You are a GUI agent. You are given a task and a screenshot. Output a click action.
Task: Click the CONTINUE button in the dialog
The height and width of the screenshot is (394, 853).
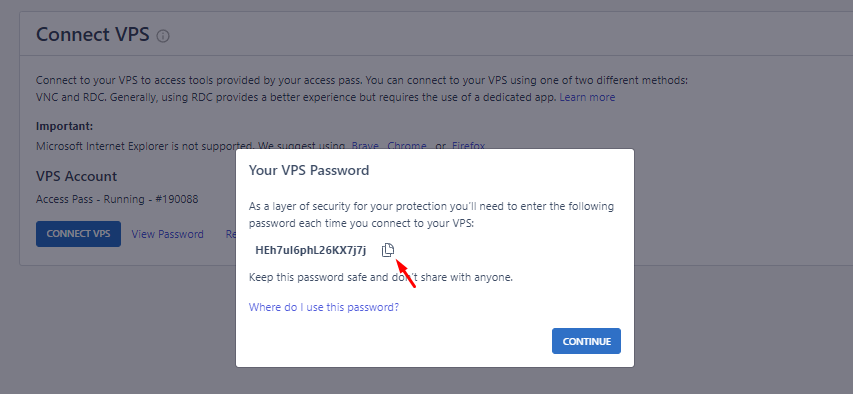(586, 341)
